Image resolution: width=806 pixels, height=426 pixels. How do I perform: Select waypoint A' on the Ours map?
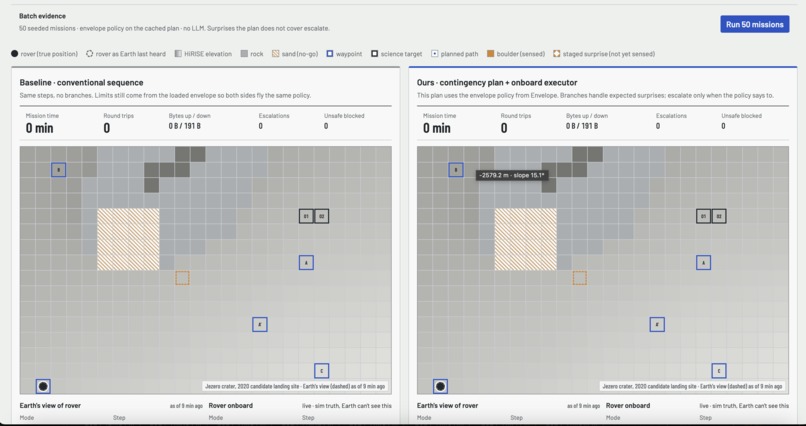tap(657, 324)
